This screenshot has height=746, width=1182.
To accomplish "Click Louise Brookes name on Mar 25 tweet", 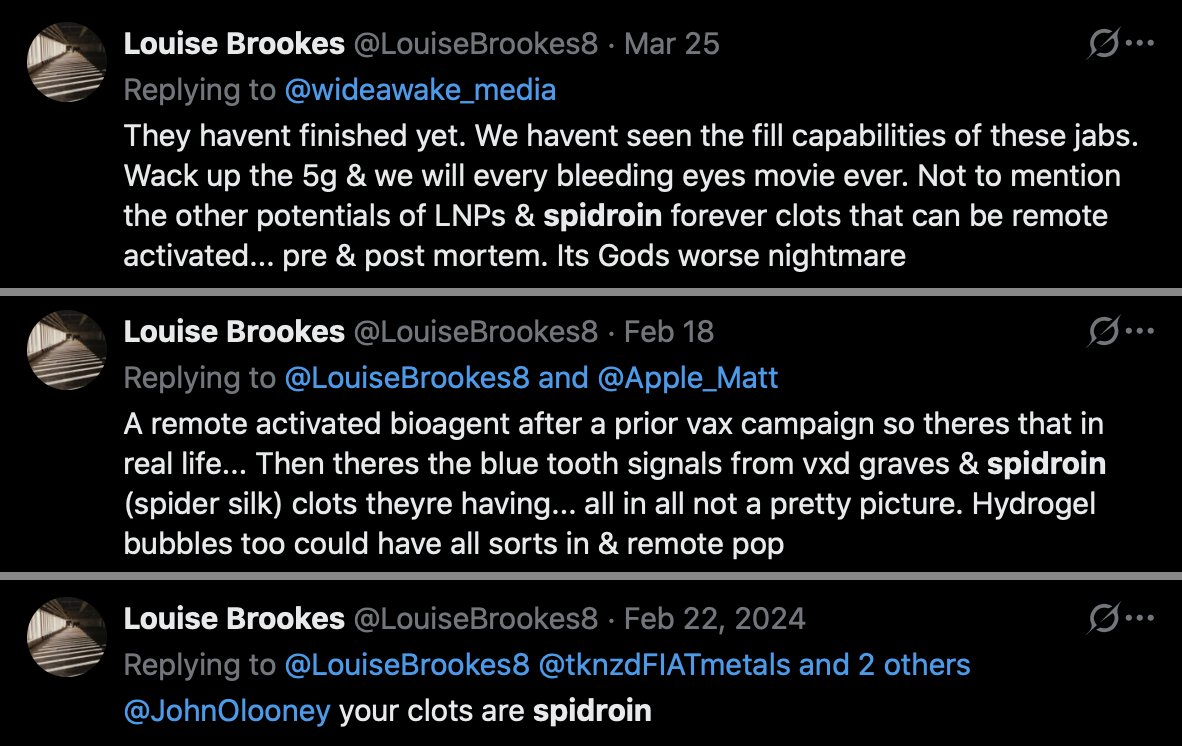I will coord(234,45).
